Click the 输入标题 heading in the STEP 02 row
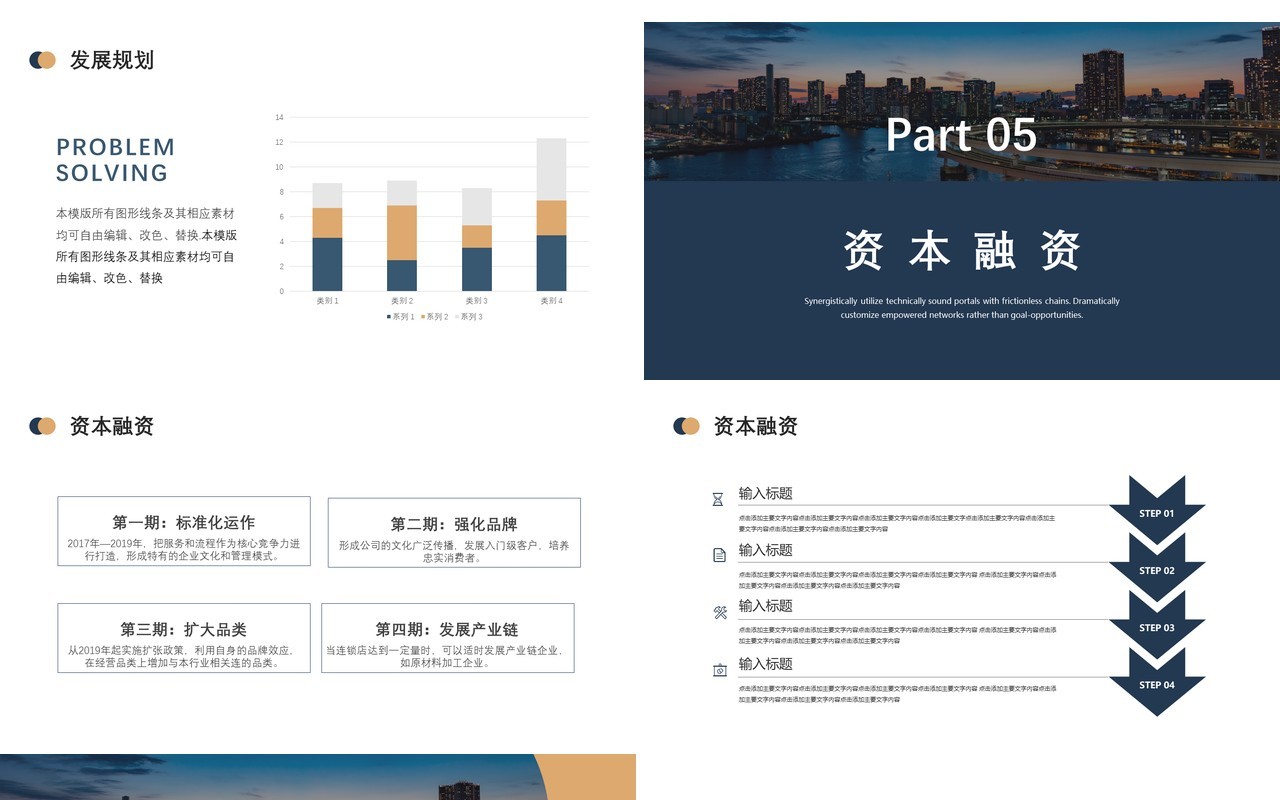The height and width of the screenshot is (800, 1280). pyautogui.click(x=765, y=550)
